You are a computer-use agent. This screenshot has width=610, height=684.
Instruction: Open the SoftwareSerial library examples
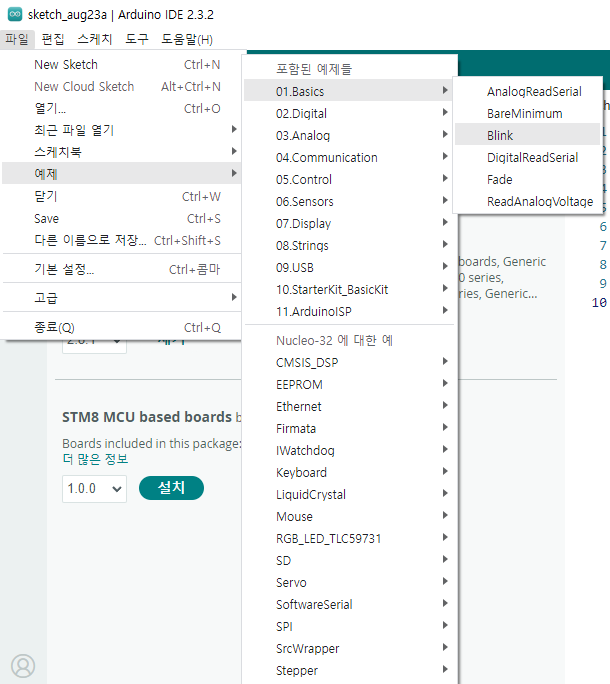(x=349, y=604)
